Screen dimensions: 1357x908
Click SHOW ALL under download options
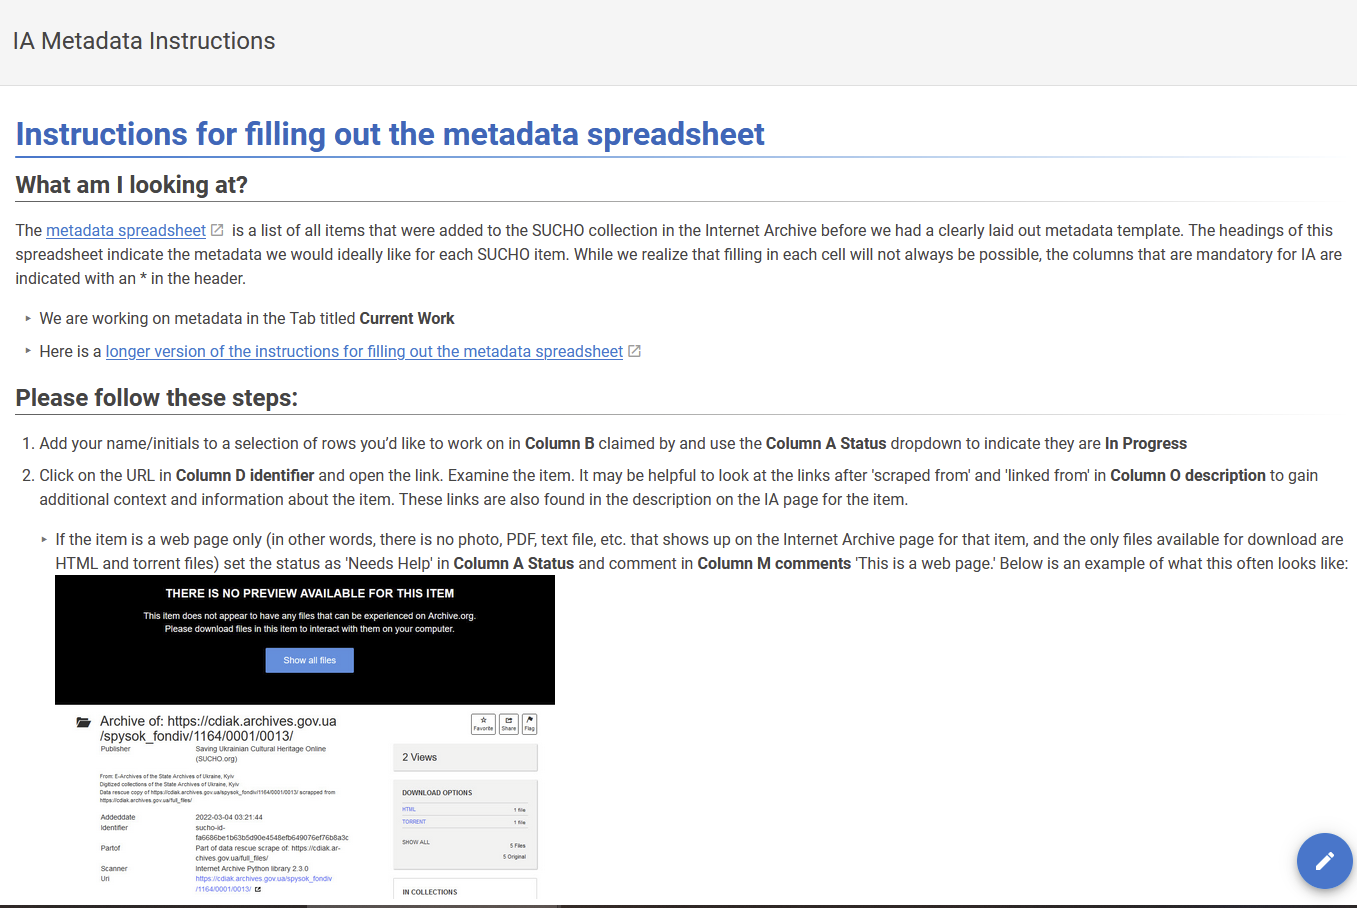coord(416,842)
